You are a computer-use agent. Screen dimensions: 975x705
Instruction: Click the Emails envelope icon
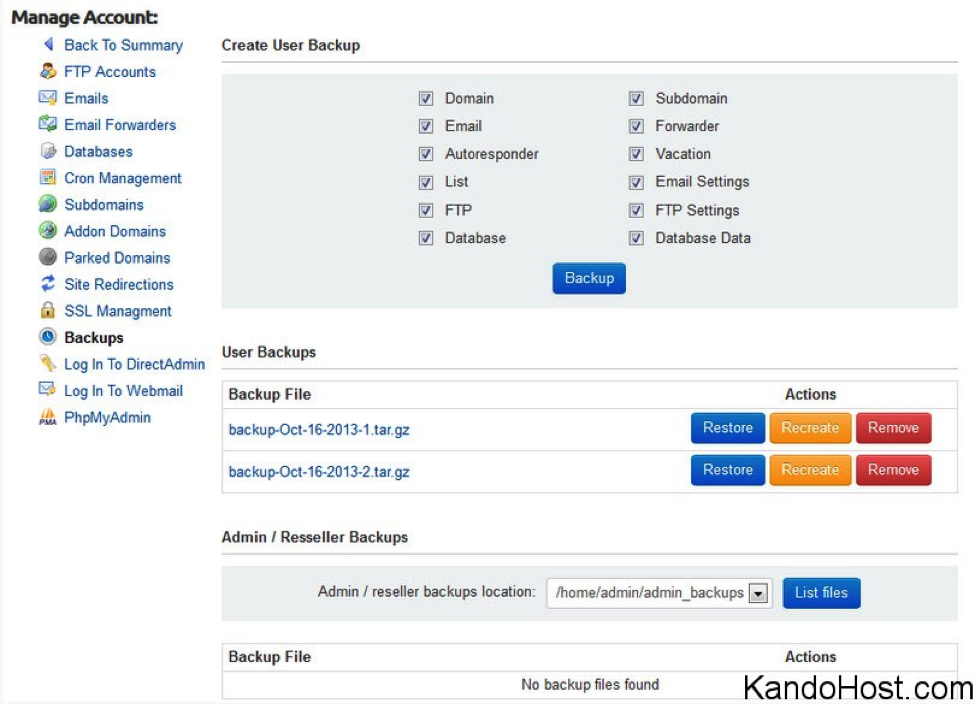coord(48,98)
